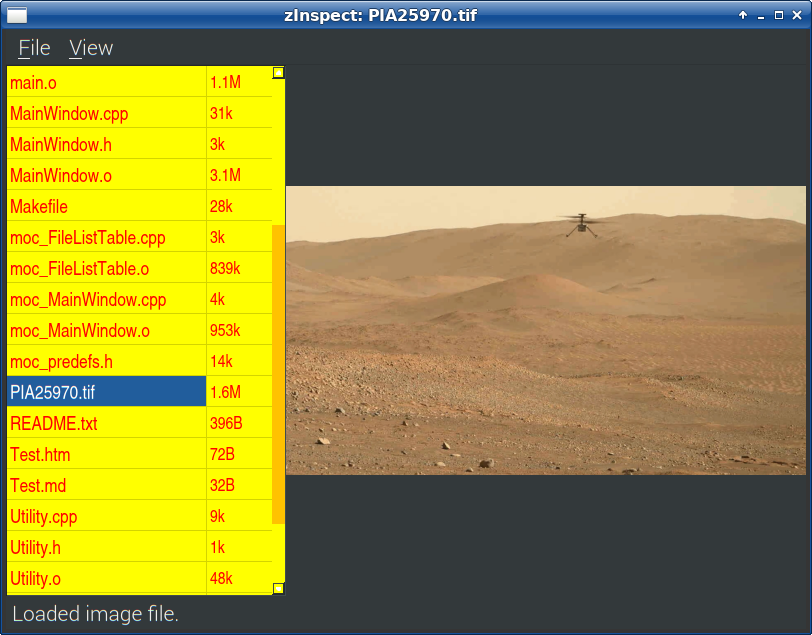This screenshot has width=812, height=635.
Task: Maximize the zInspect window
Action: [x=778, y=15]
